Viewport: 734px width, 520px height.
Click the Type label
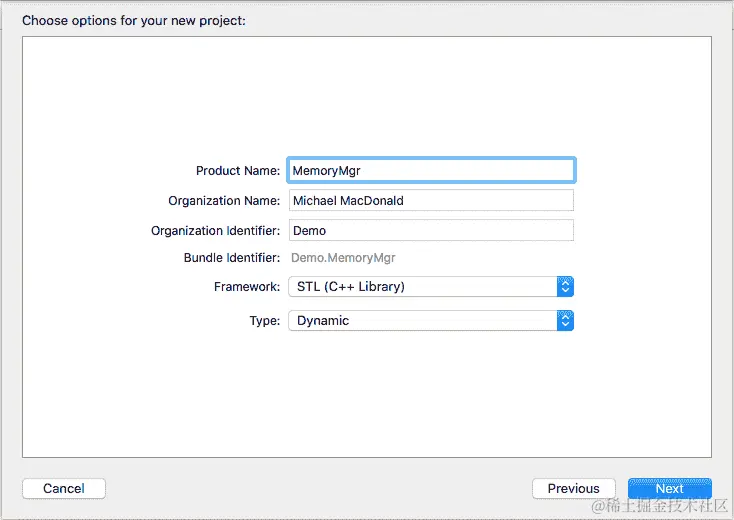264,321
